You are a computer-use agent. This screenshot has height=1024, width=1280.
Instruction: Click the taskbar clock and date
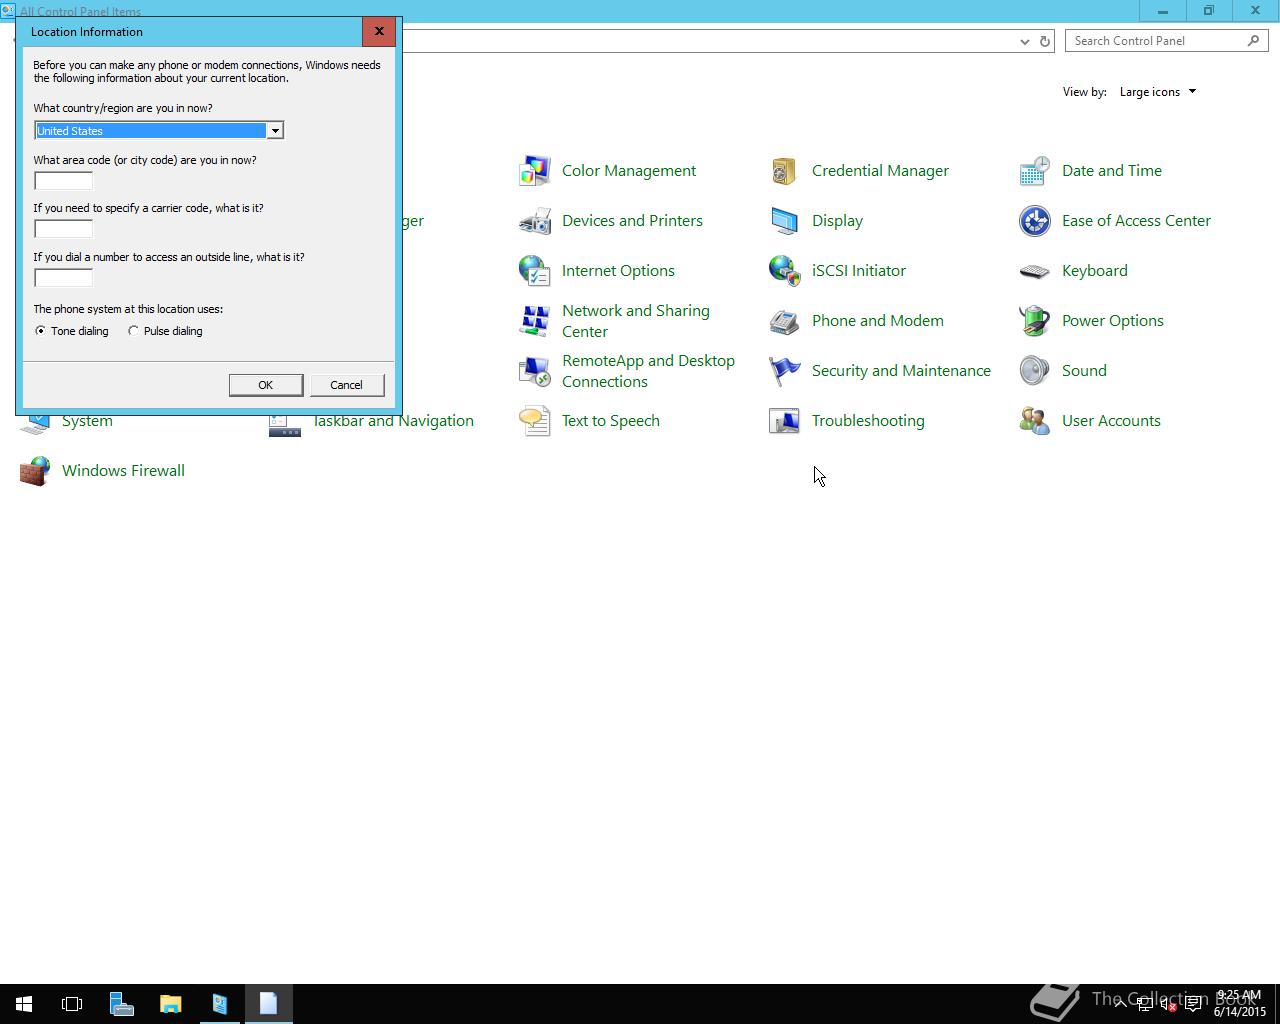pyautogui.click(x=1240, y=1003)
